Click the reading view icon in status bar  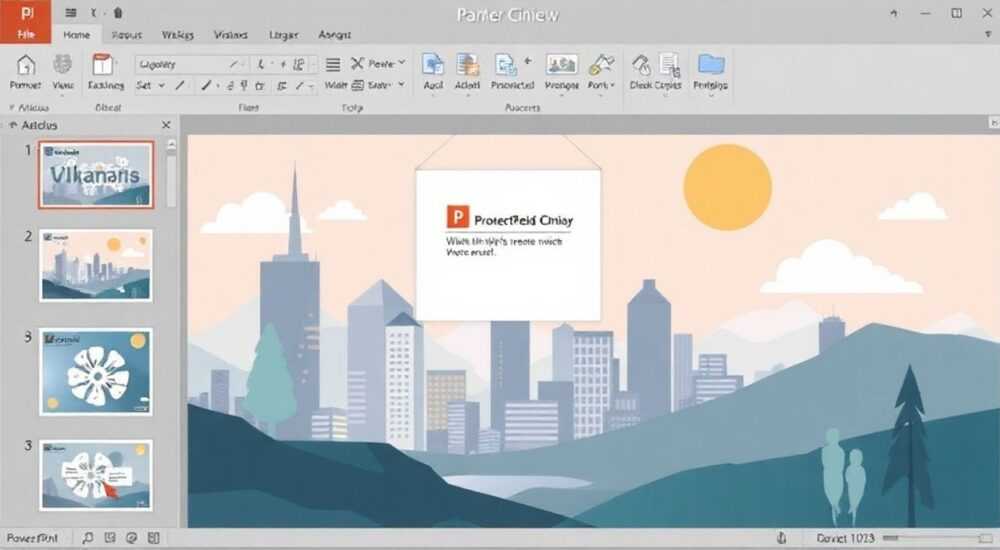[x=154, y=539]
